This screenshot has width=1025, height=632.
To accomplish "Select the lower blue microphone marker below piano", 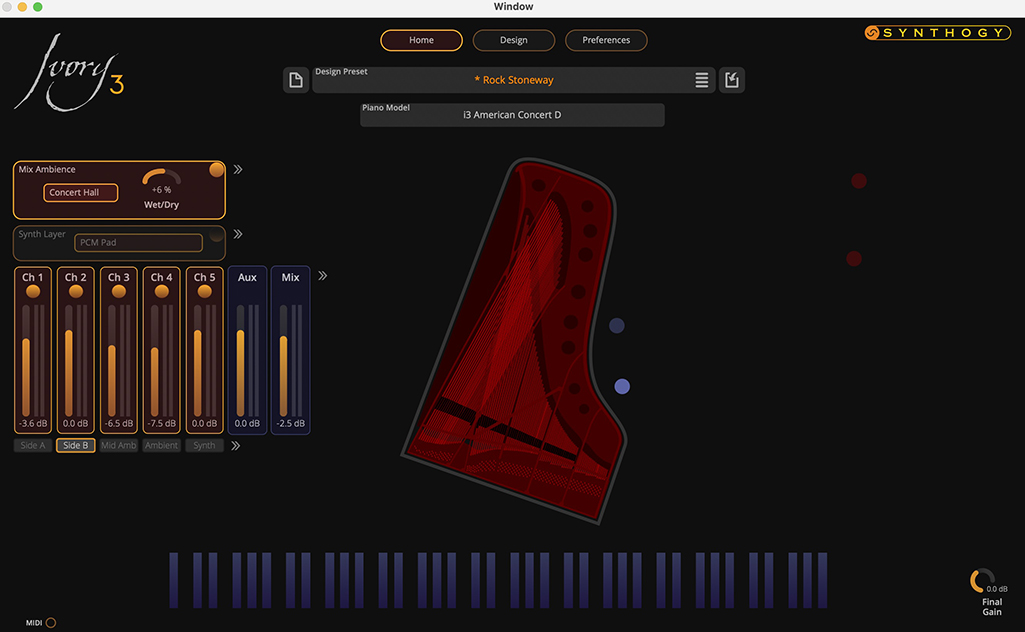I will coord(622,385).
